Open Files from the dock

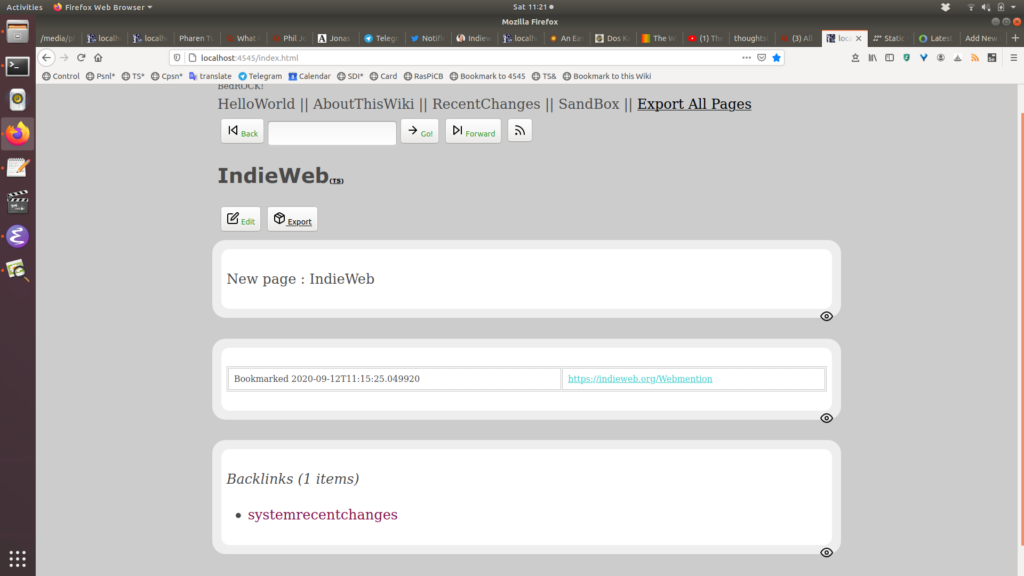(18, 31)
